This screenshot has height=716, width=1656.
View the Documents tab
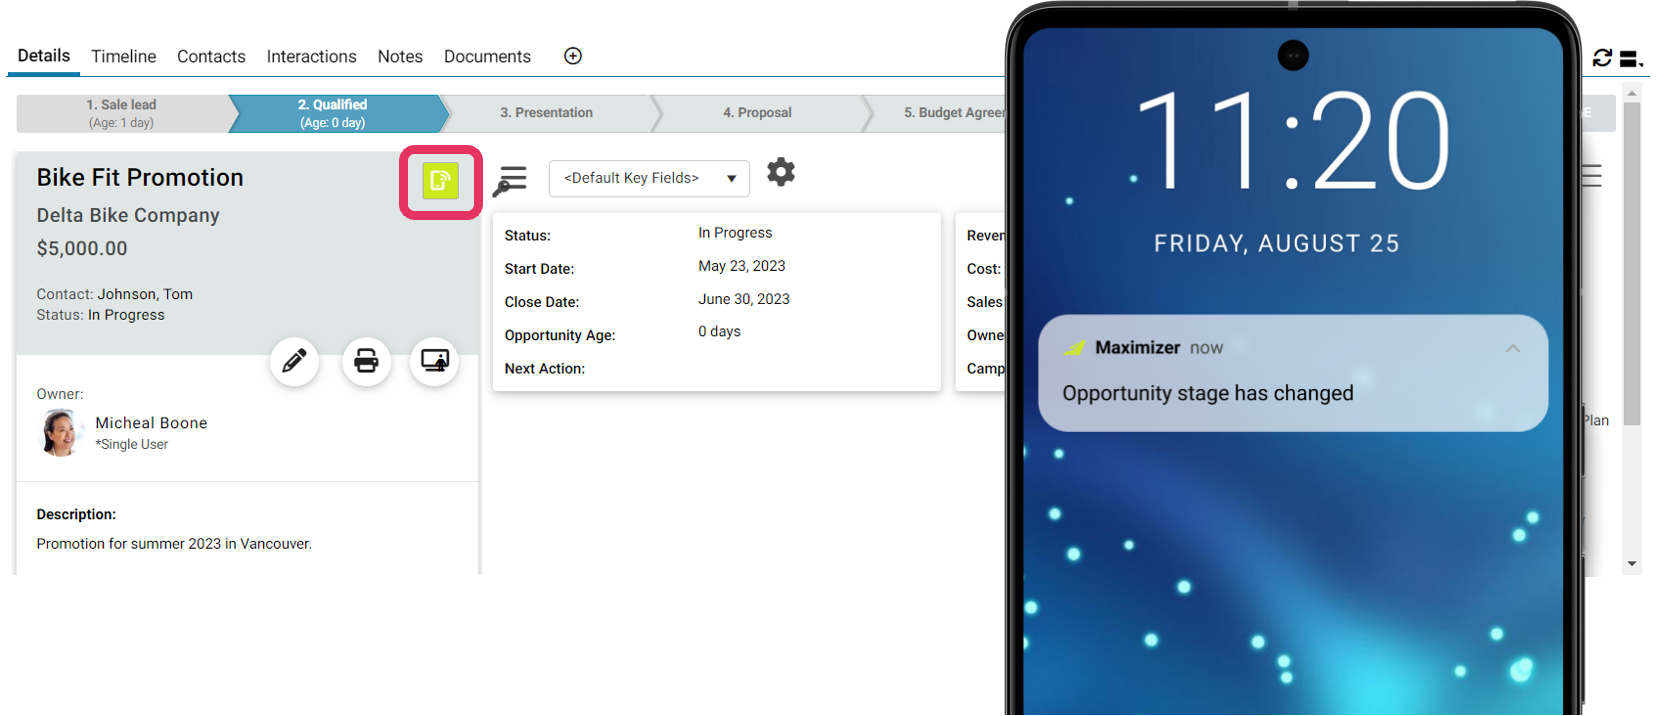[487, 57]
